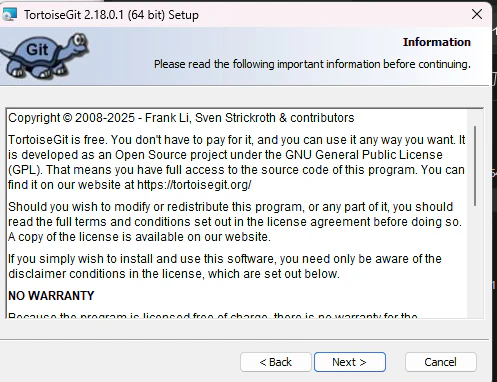Click the TortoiseGit turtle logo

coord(45,56)
